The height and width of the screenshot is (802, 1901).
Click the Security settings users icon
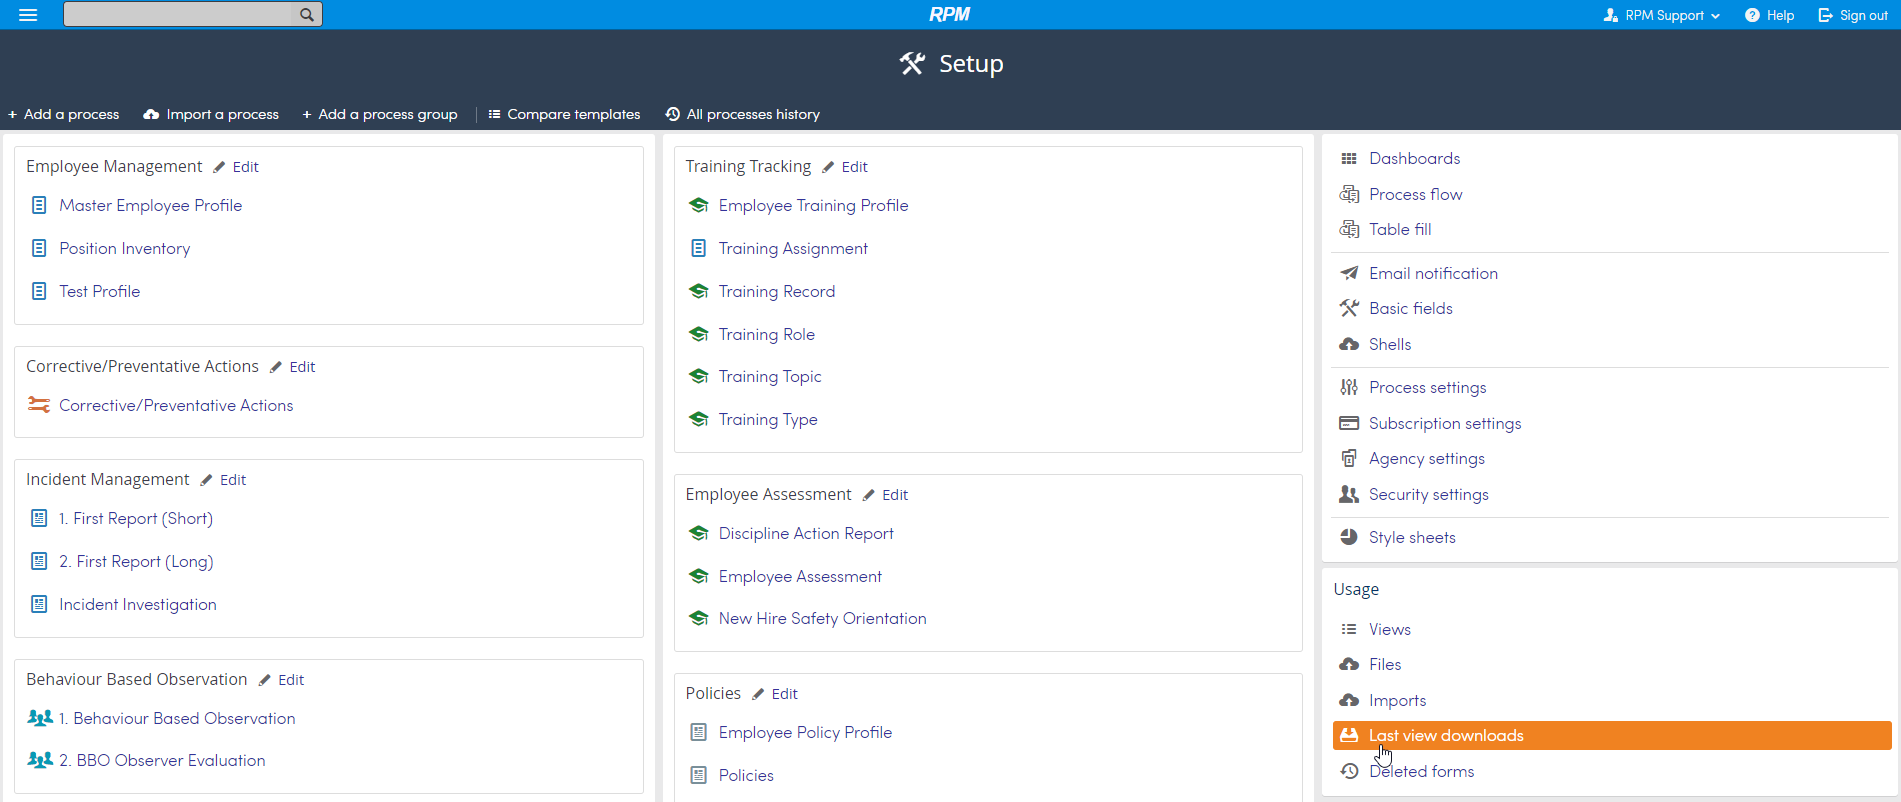1349,494
